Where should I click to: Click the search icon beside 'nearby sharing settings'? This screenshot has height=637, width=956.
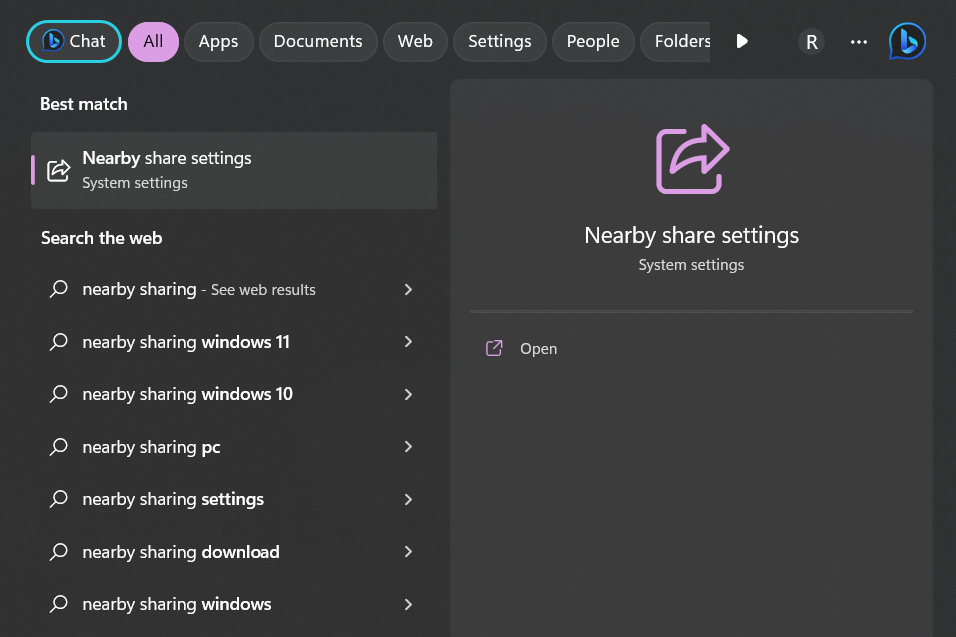click(x=59, y=499)
